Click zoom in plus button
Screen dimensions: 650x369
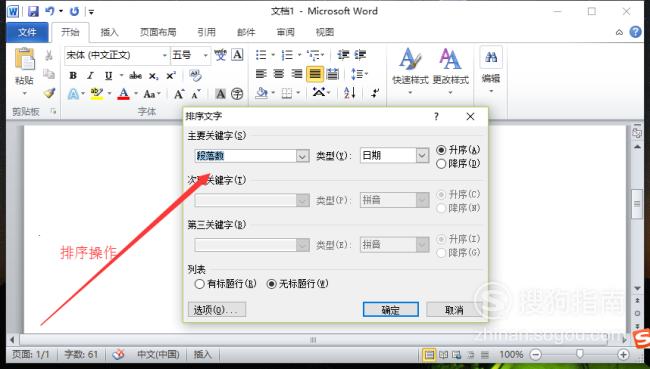[x=623, y=354]
